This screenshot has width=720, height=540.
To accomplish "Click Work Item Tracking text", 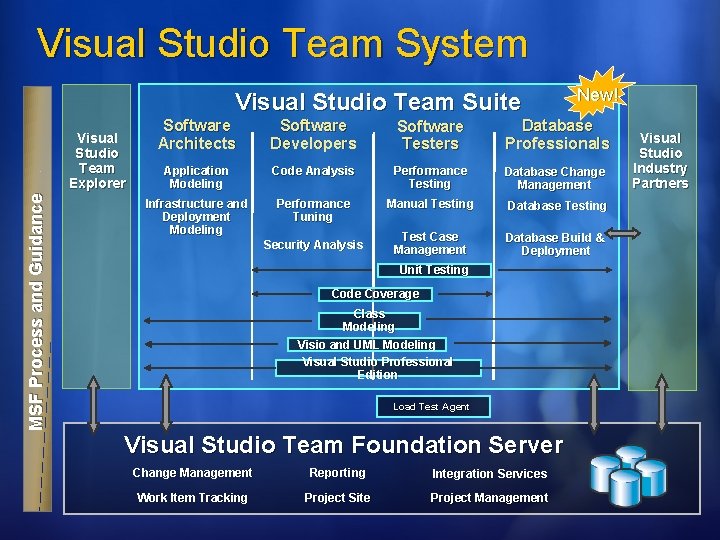I will pos(192,498).
